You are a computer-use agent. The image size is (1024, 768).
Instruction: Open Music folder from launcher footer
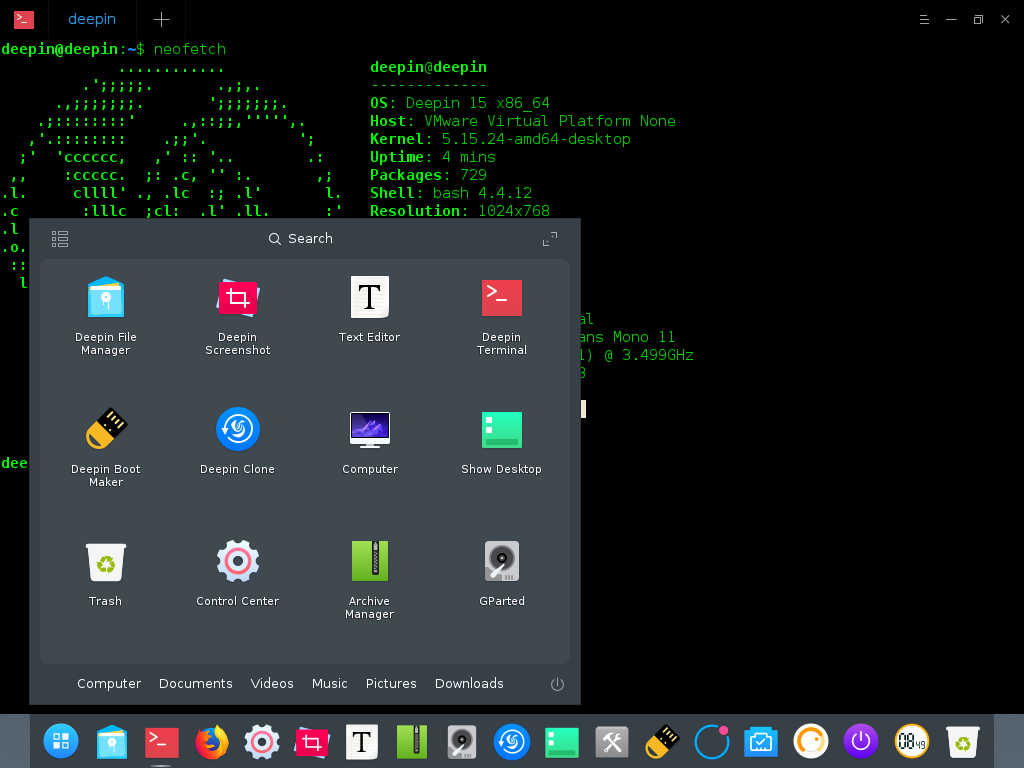coord(330,684)
